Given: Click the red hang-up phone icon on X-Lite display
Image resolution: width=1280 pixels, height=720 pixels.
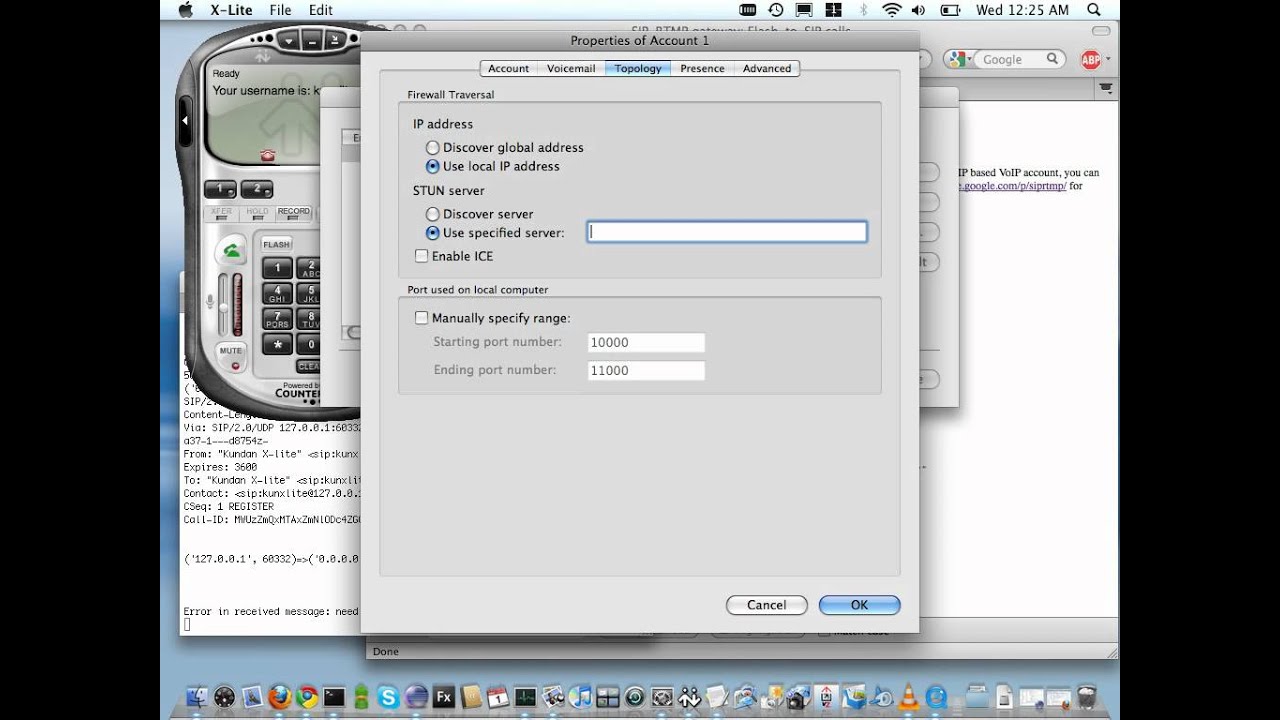Looking at the screenshot, I should coord(267,155).
